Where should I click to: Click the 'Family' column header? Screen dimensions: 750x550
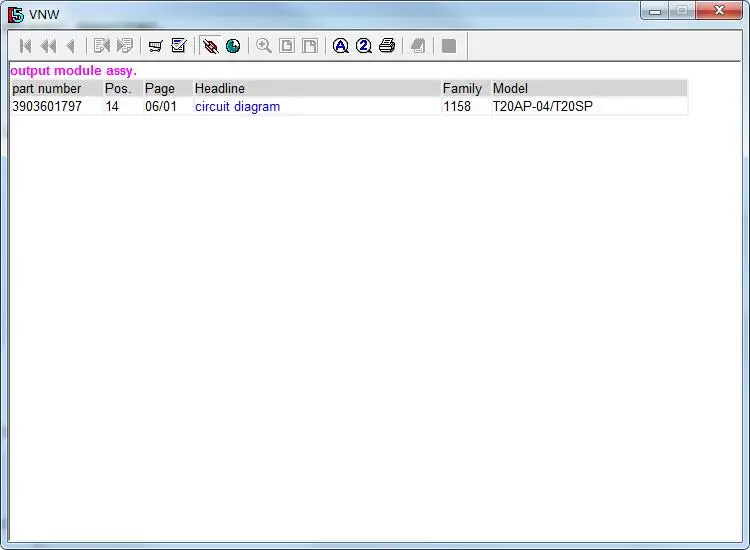pos(466,88)
